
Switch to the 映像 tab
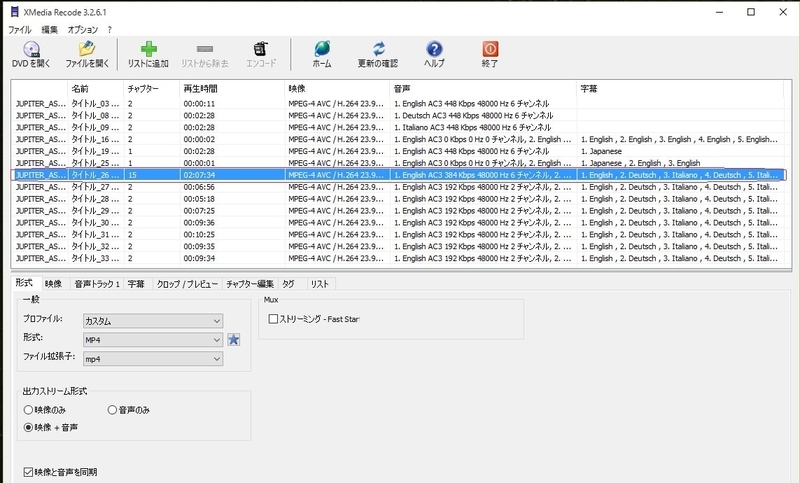pos(53,284)
